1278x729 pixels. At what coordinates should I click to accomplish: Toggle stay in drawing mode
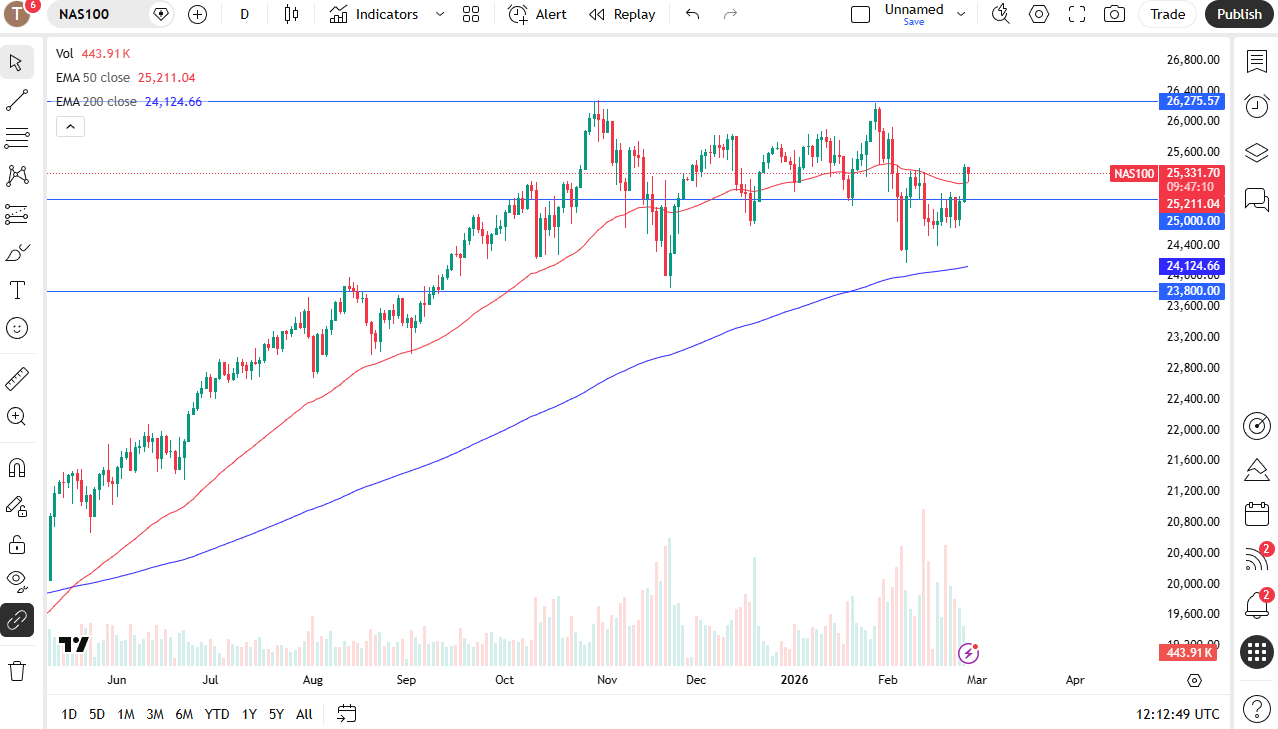click(x=16, y=506)
